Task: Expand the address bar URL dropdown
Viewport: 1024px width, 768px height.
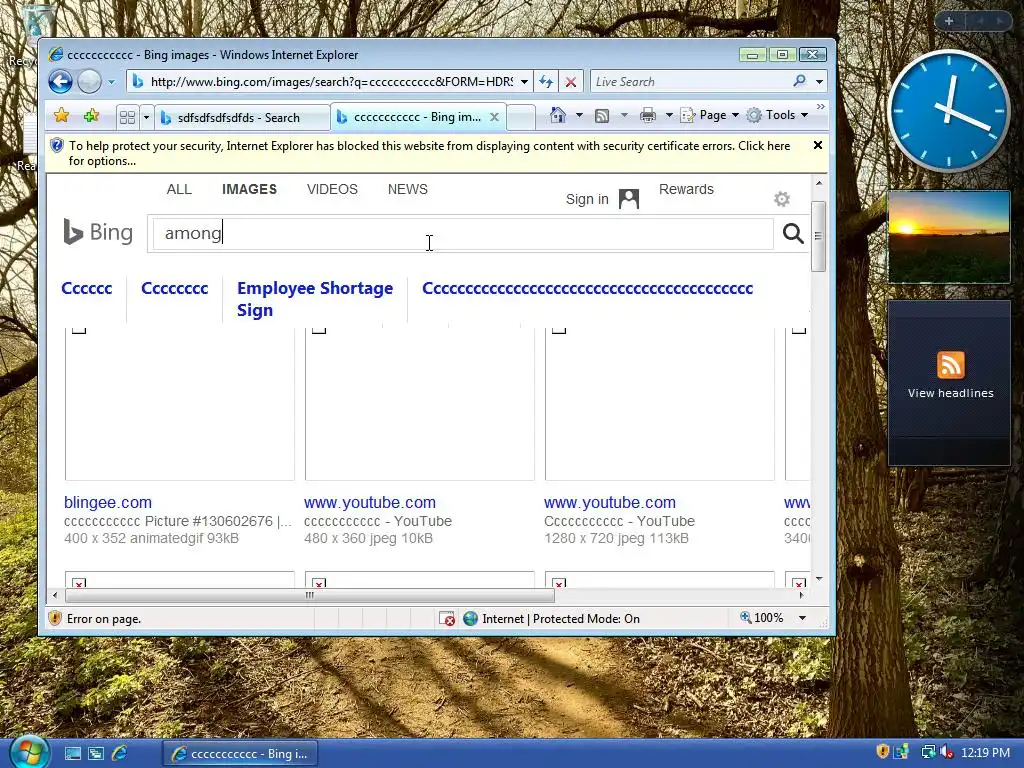Action: (524, 82)
